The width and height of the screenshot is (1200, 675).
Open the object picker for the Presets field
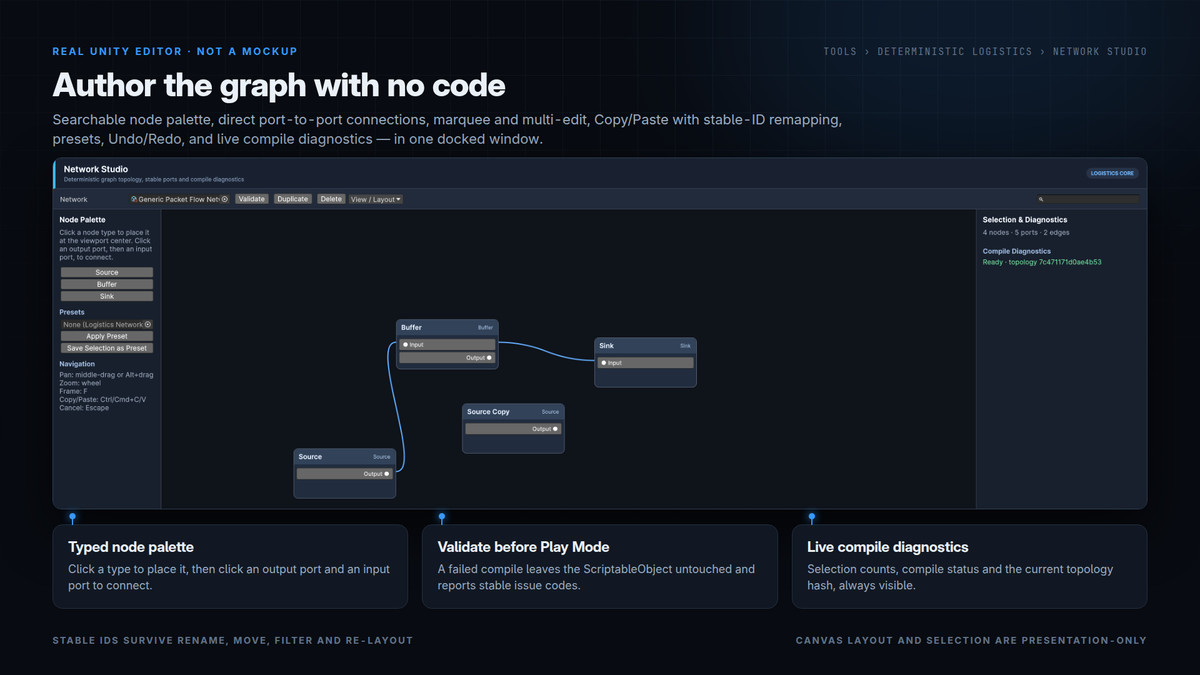[x=148, y=324]
